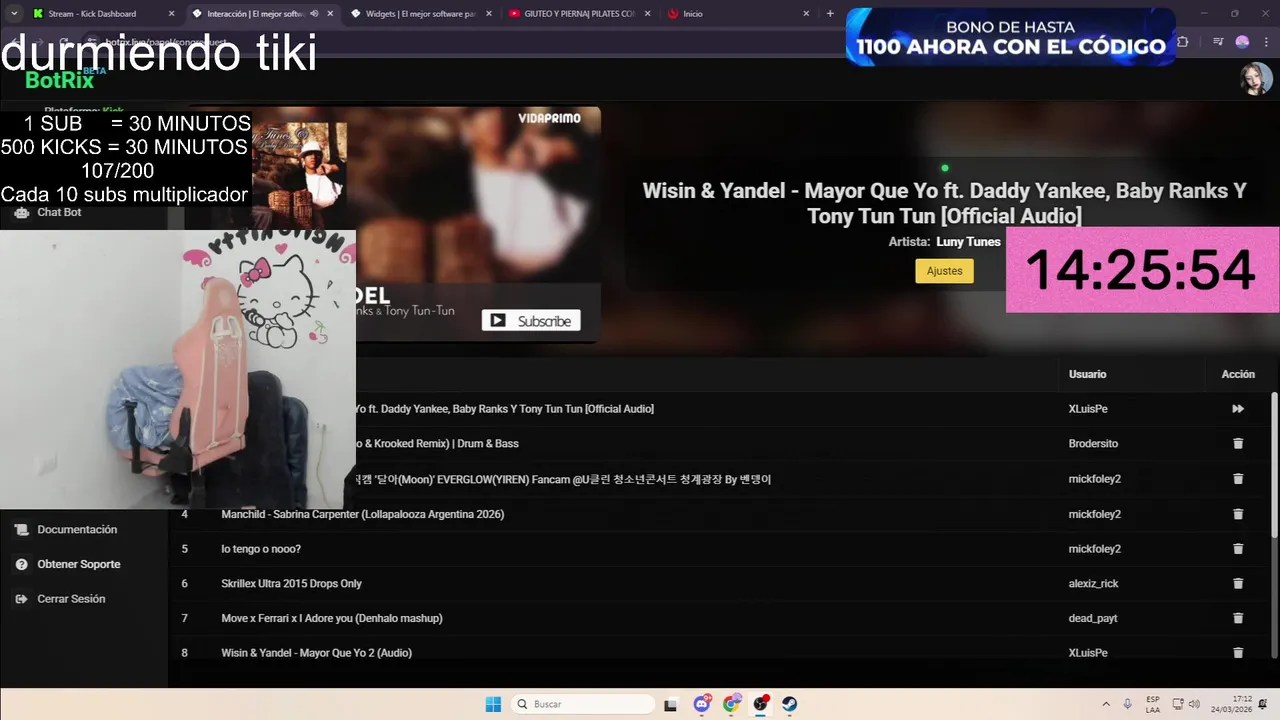Skip the current XLuisPe song with fast-forward icon
The height and width of the screenshot is (720, 1280).
(1238, 409)
